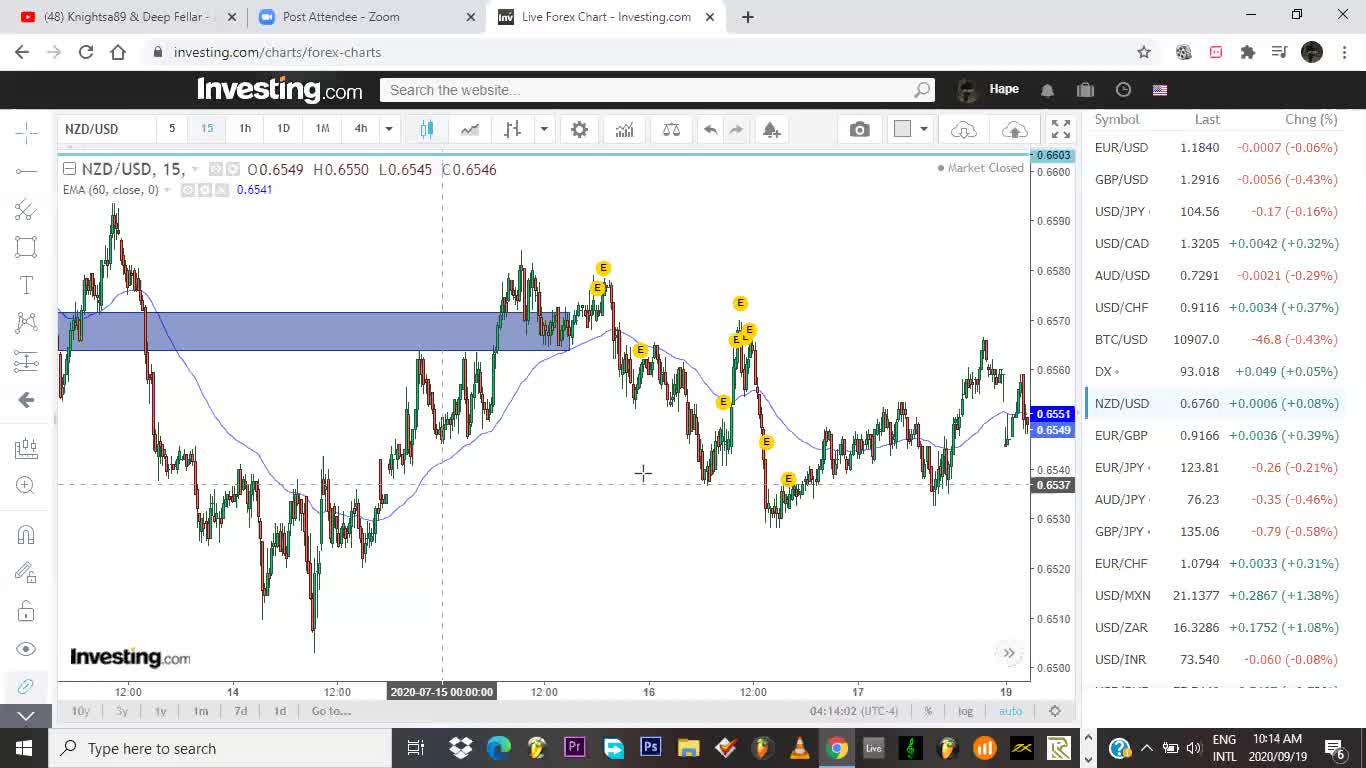The height and width of the screenshot is (768, 1366).
Task: Open the prediction and measurement tools
Action: [26, 361]
